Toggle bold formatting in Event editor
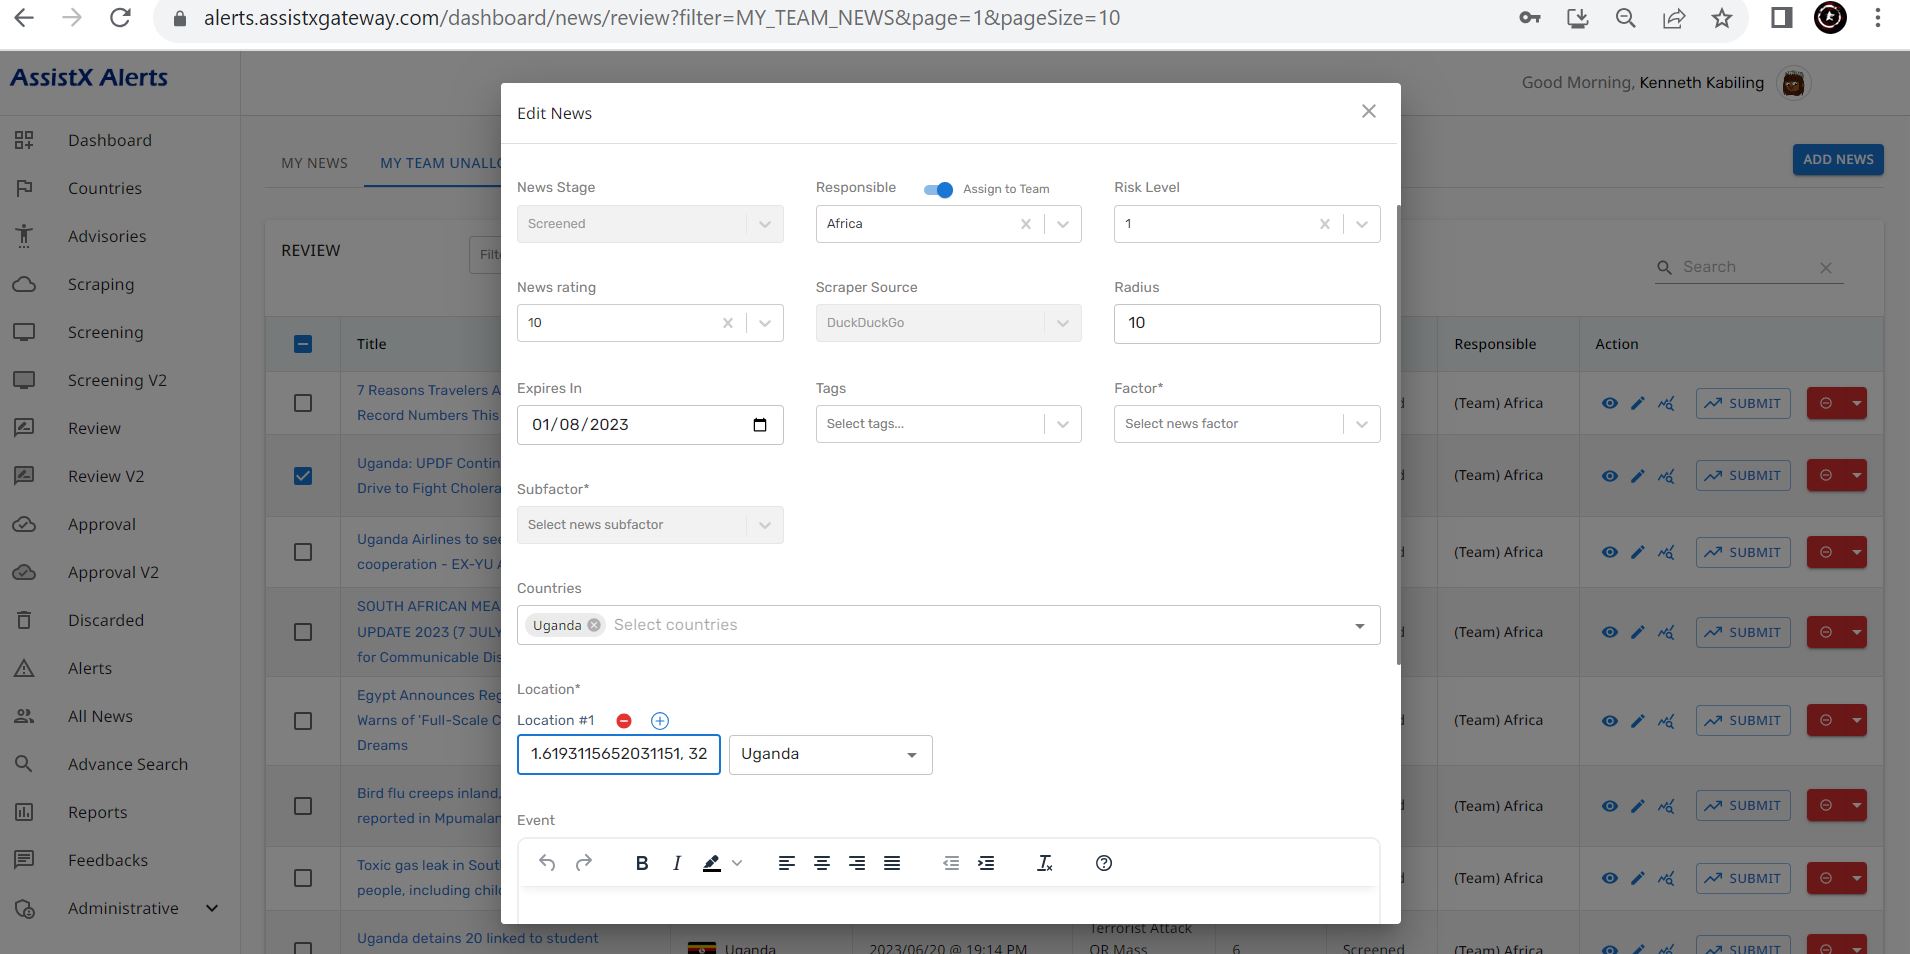1910x954 pixels. click(642, 863)
